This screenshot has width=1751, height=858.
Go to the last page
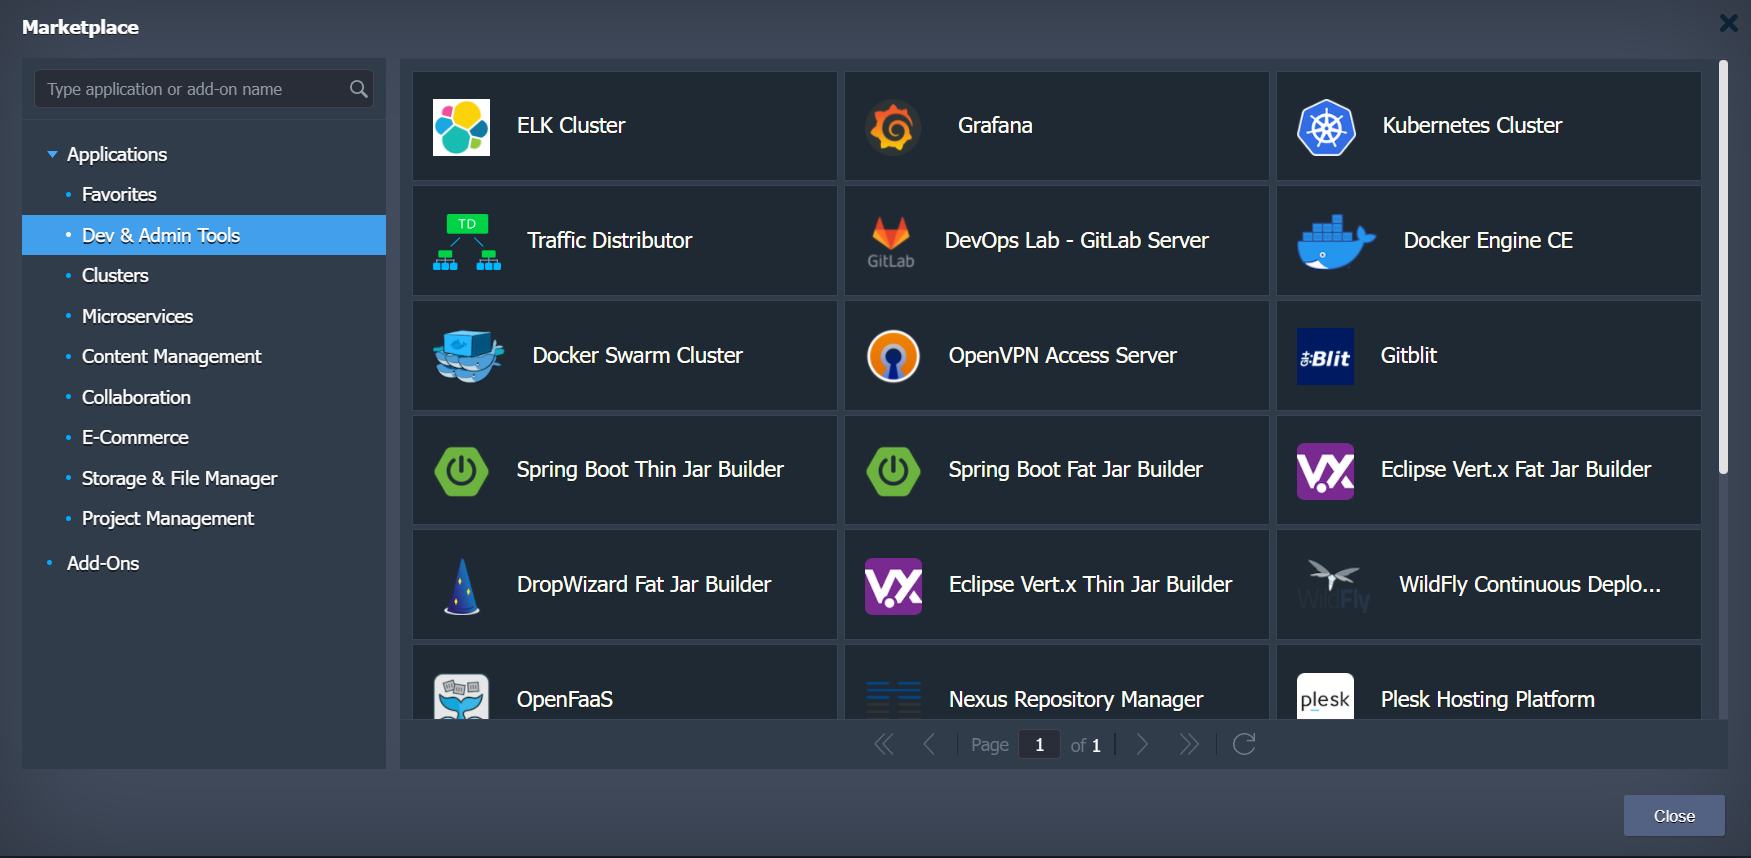(1188, 744)
